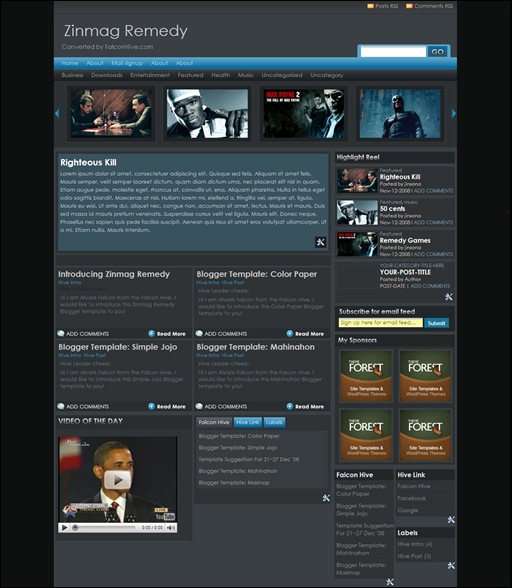Viewport: 512px width, 588px height.
Task: Click the Submit email feed button
Action: (436, 323)
